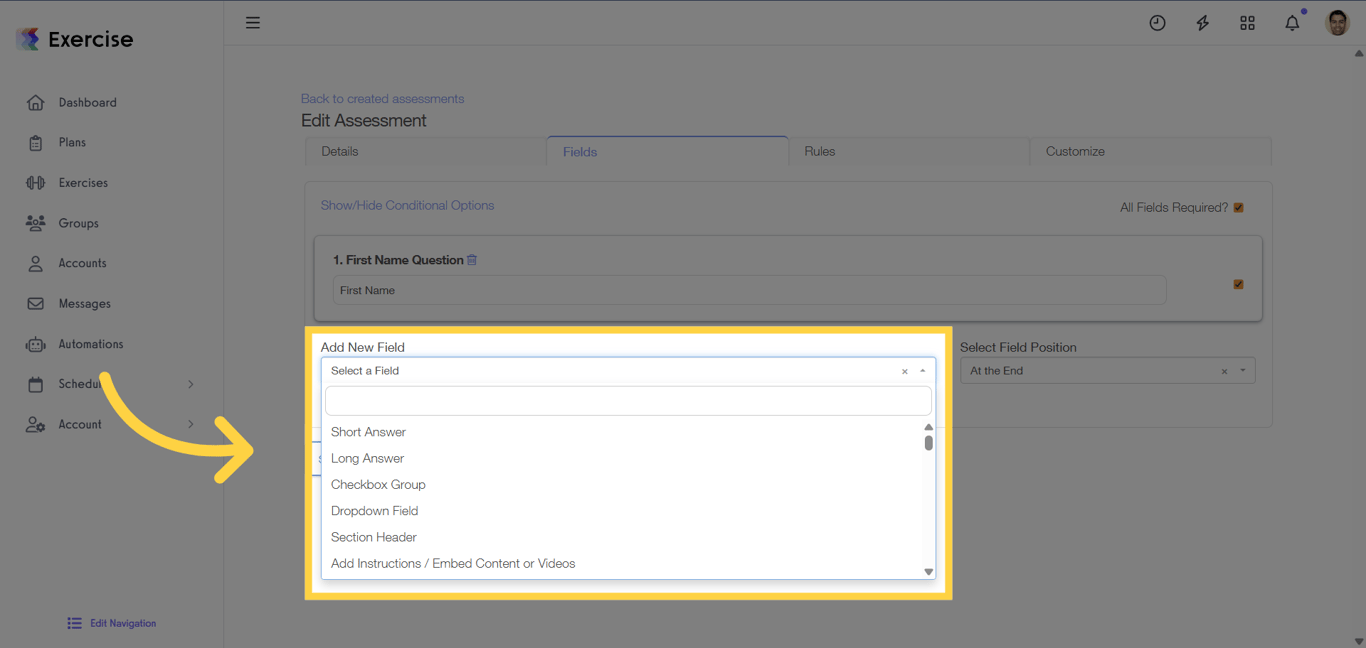Viewport: 1366px width, 648px height.
Task: Click Show/Hide Conditional Options
Action: [x=407, y=205]
